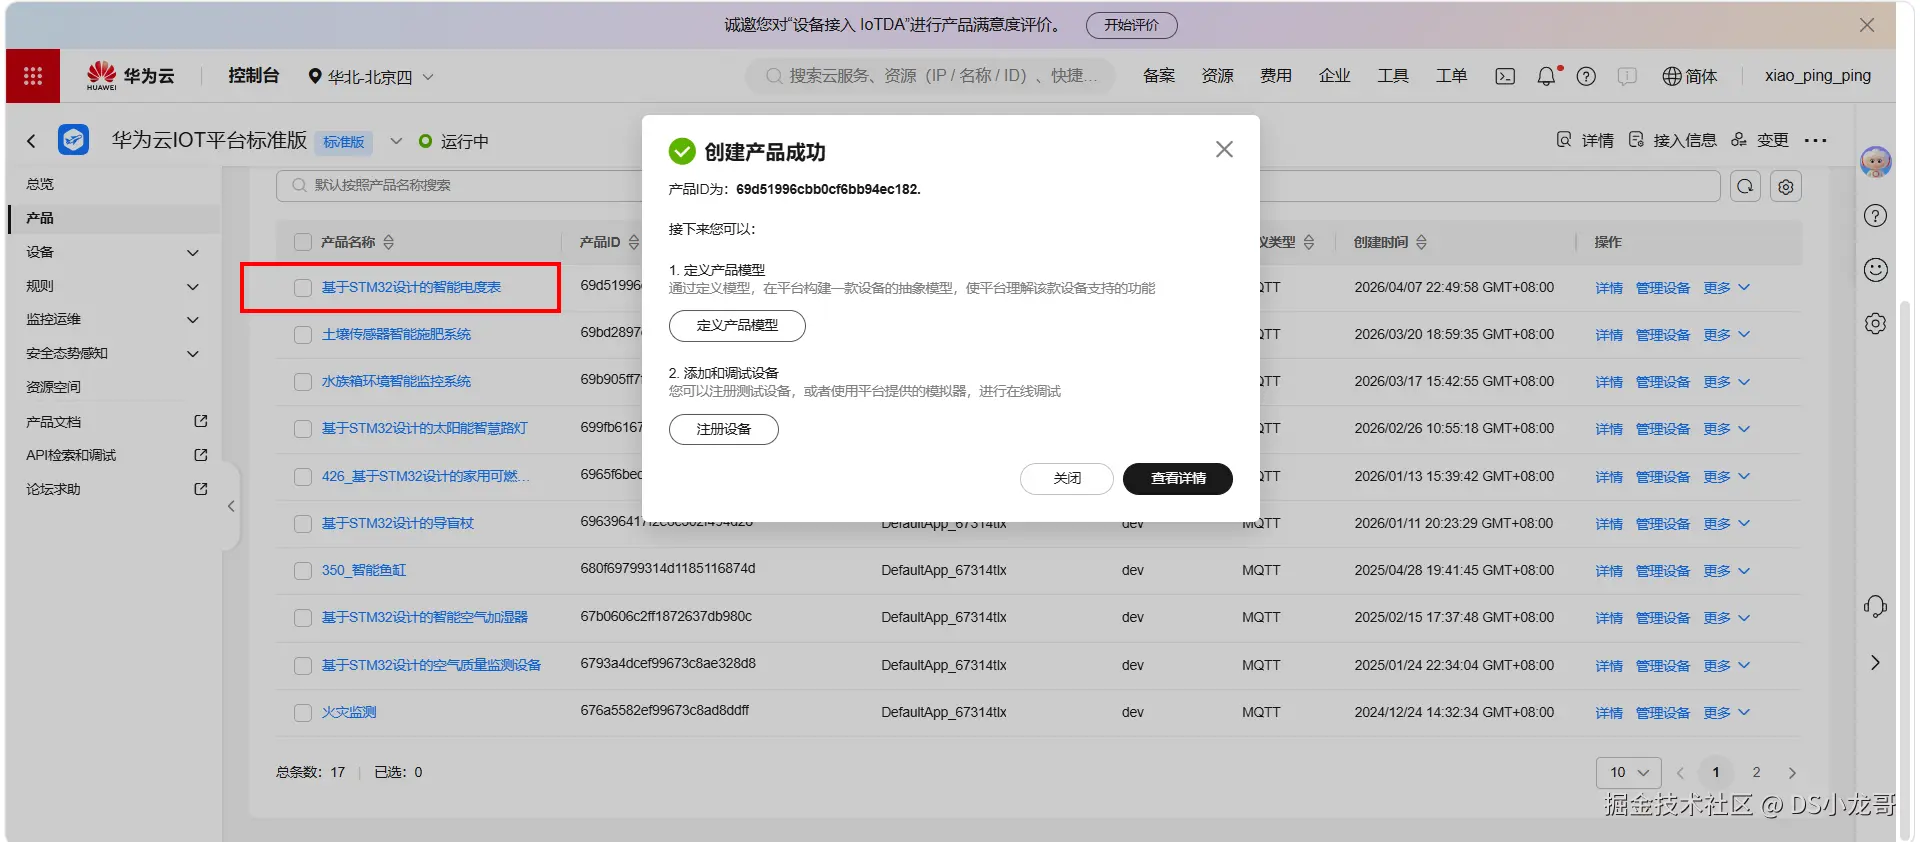This screenshot has height=842, width=1920.
Task: Click the product name search field
Action: [x=460, y=186]
